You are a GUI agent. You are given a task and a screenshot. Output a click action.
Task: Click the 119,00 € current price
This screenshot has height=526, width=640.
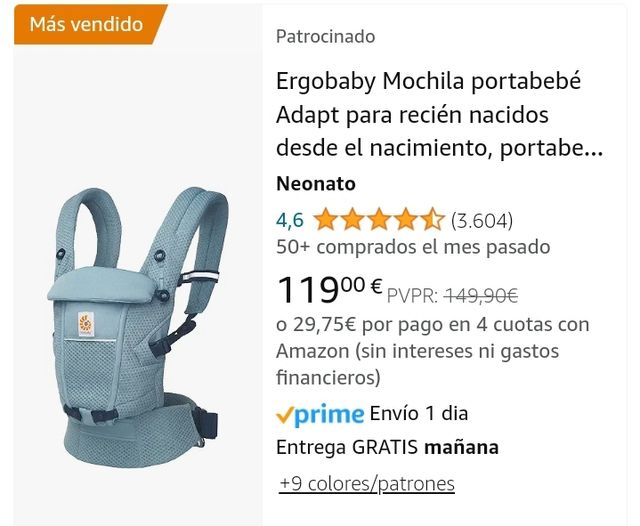tap(329, 289)
